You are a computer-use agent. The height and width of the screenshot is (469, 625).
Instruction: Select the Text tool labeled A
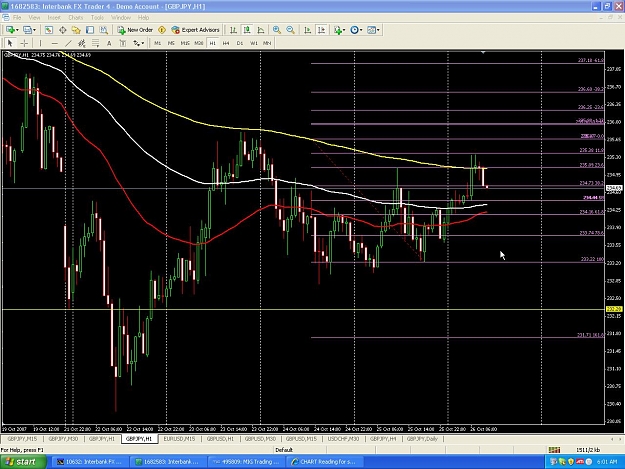tap(109, 43)
